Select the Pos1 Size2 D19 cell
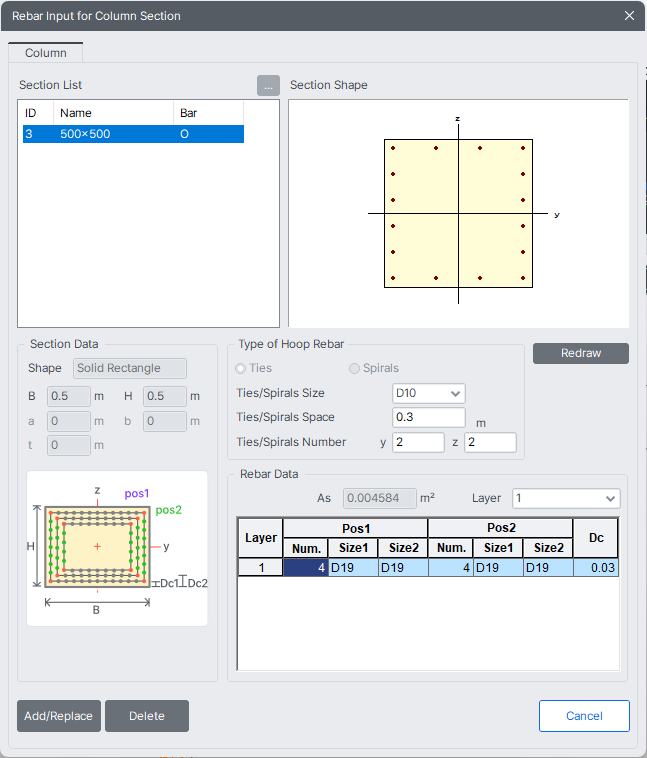The height and width of the screenshot is (758, 647). click(403, 568)
